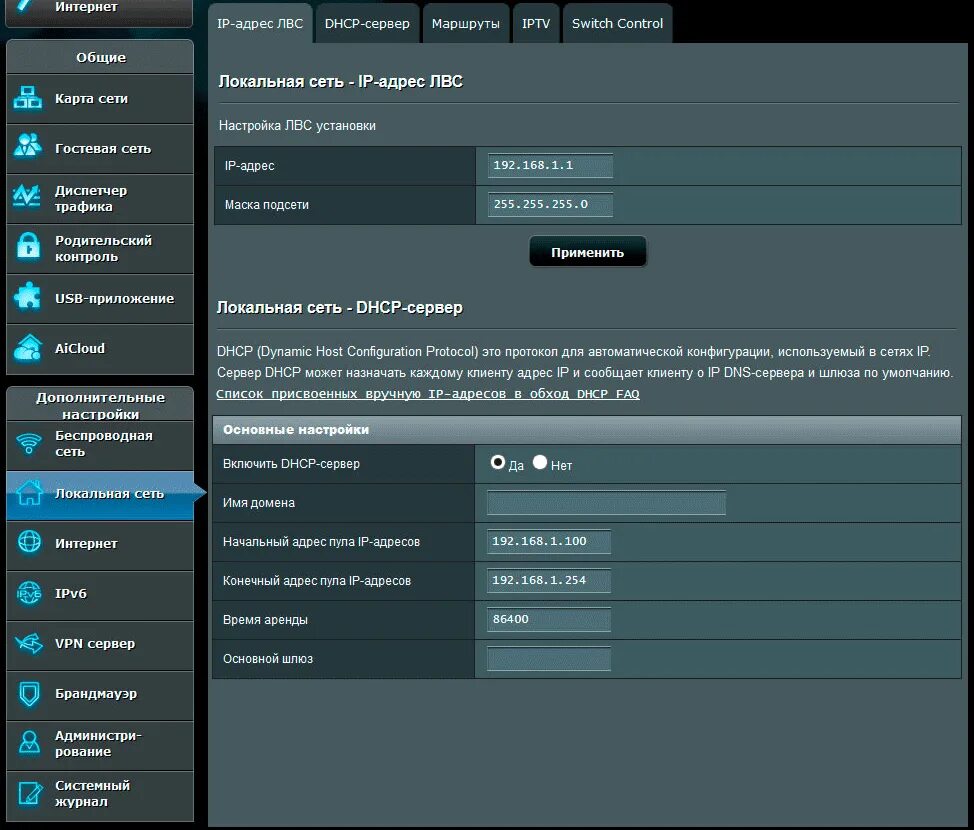
Task: Open the Карта сети menu label
Action: click(x=91, y=99)
